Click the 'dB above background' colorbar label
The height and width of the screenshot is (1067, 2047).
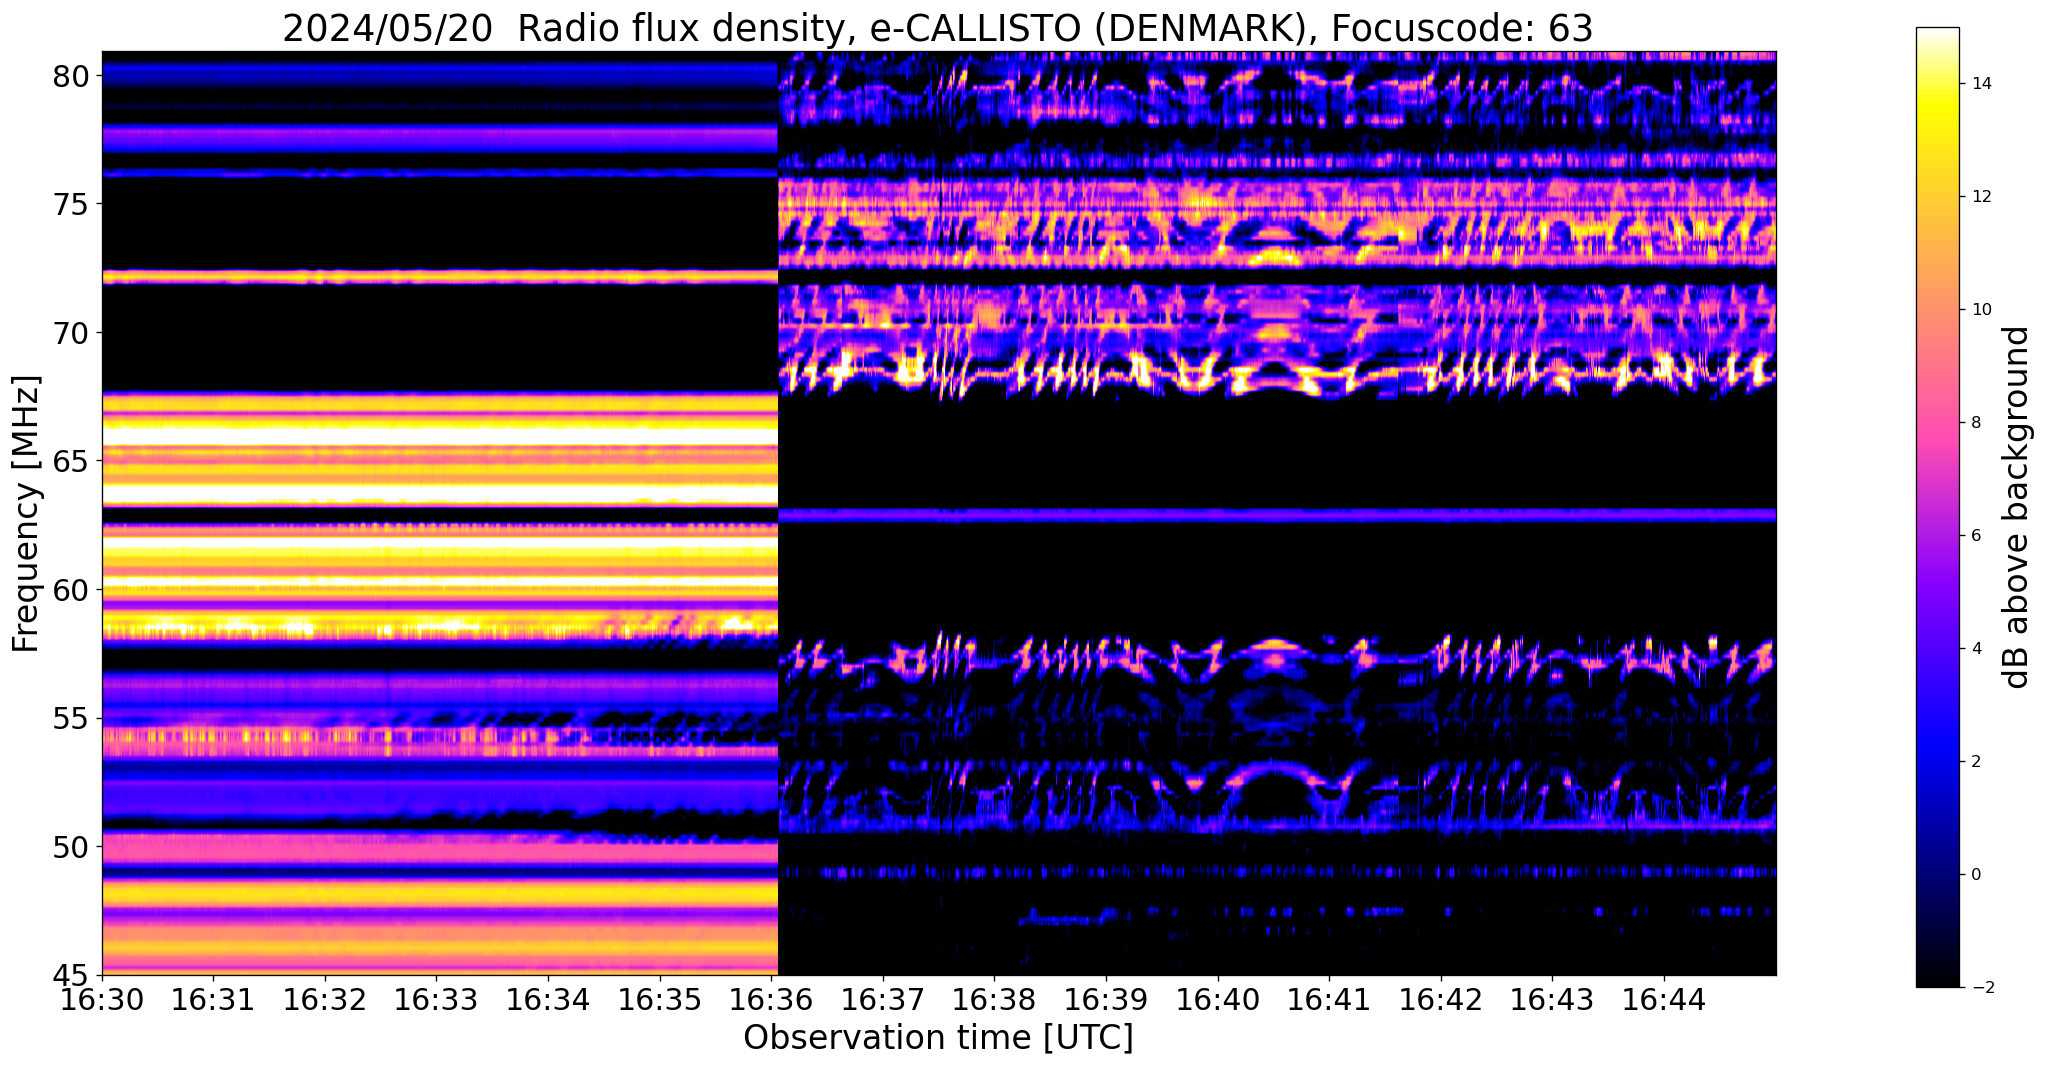[x=2017, y=507]
